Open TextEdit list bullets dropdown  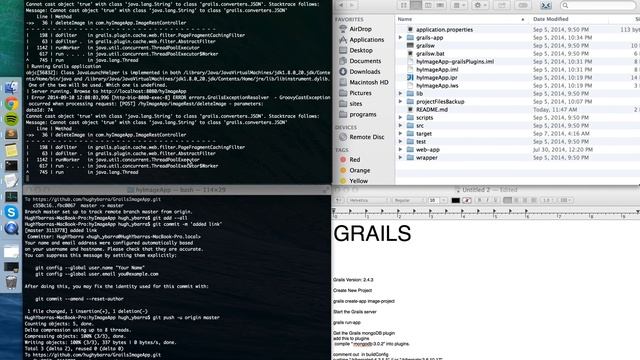click(x=565, y=200)
